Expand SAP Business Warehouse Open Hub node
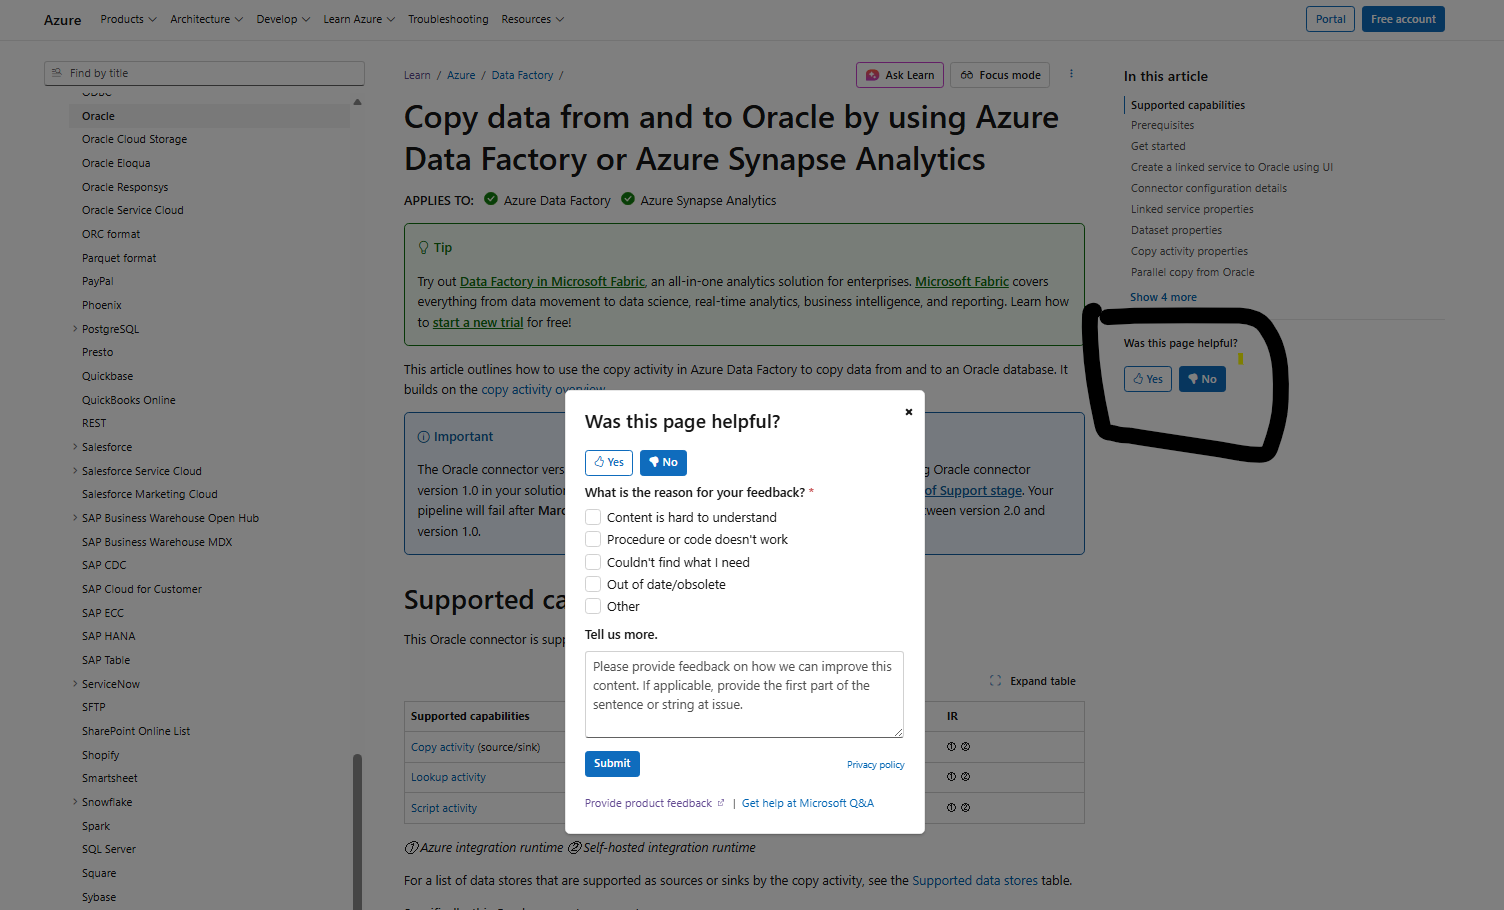 75,518
